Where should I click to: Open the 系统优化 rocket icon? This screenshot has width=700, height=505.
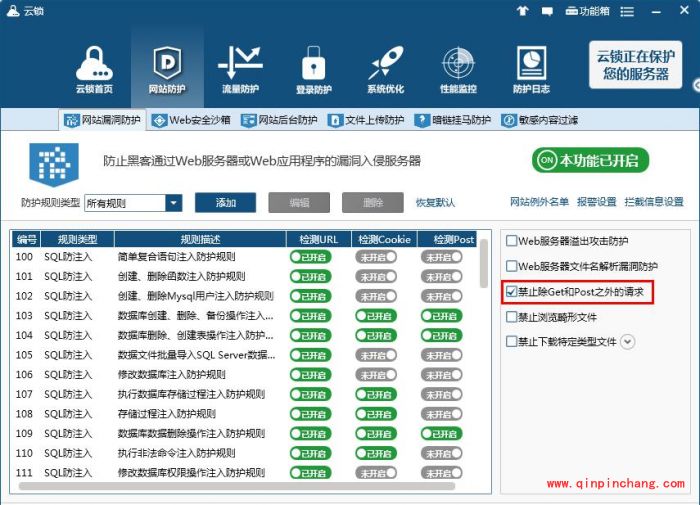pos(386,69)
